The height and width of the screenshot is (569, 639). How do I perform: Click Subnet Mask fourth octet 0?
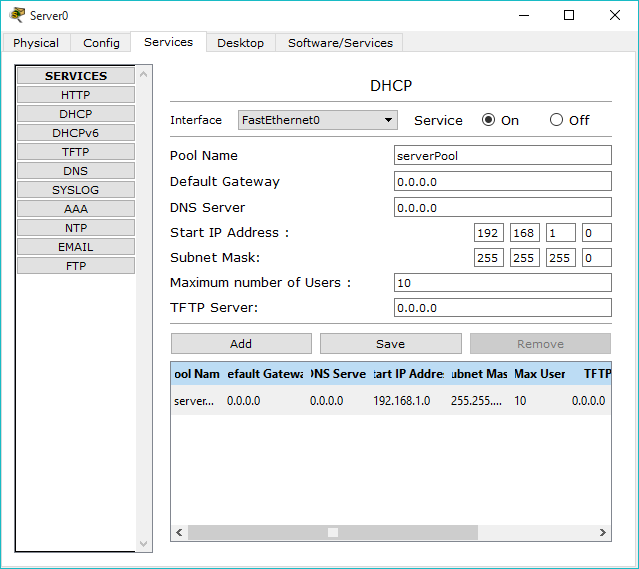[597, 258]
